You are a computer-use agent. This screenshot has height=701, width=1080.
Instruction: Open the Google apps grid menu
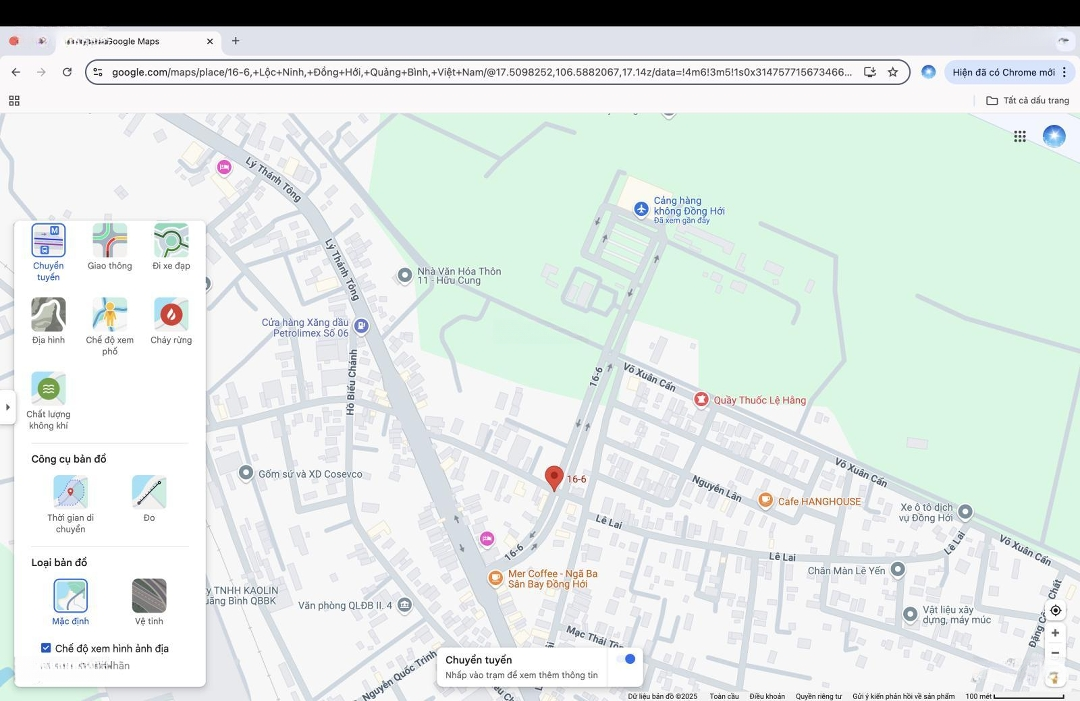point(1020,137)
